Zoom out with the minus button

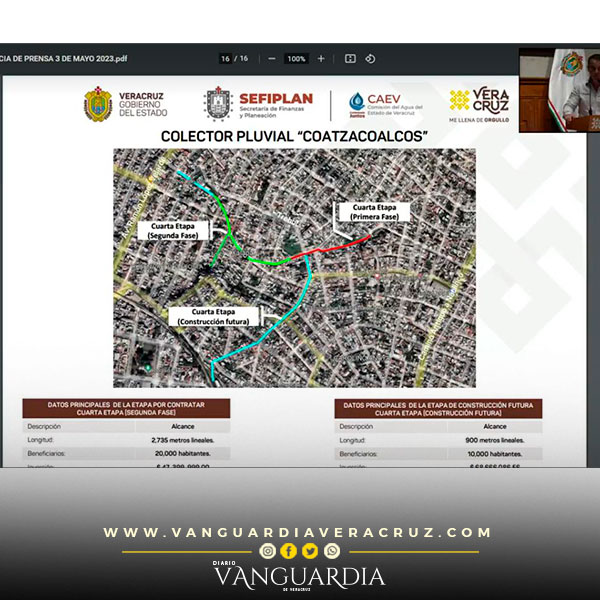pyautogui.click(x=272, y=59)
